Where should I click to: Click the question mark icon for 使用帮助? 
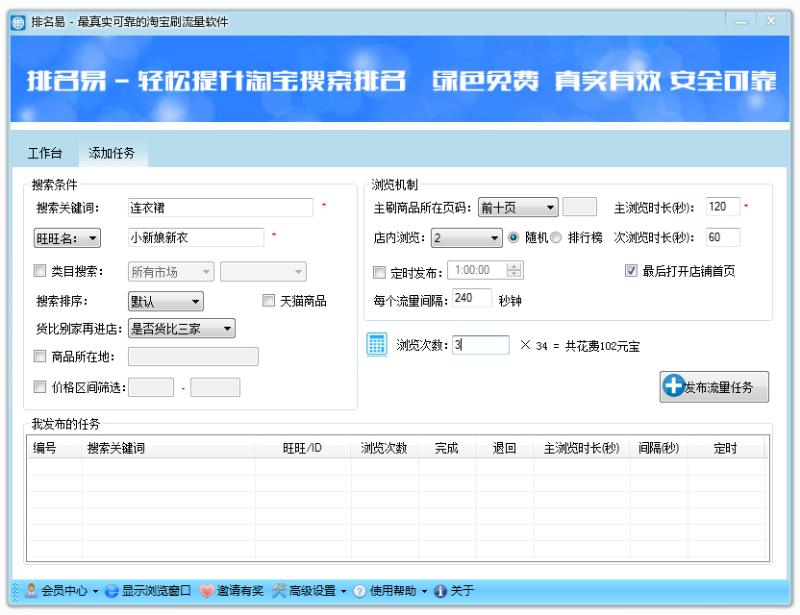(x=359, y=591)
